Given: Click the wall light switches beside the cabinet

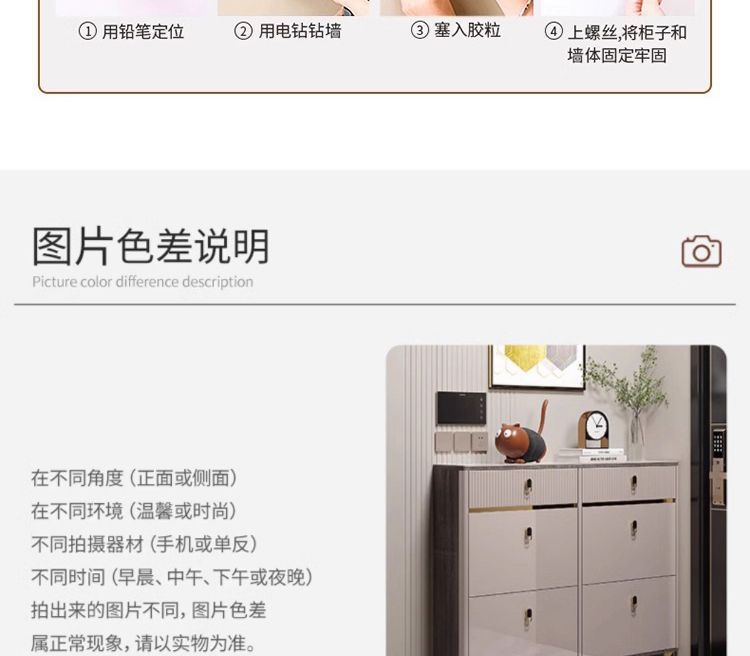Looking at the screenshot, I should 462,442.
